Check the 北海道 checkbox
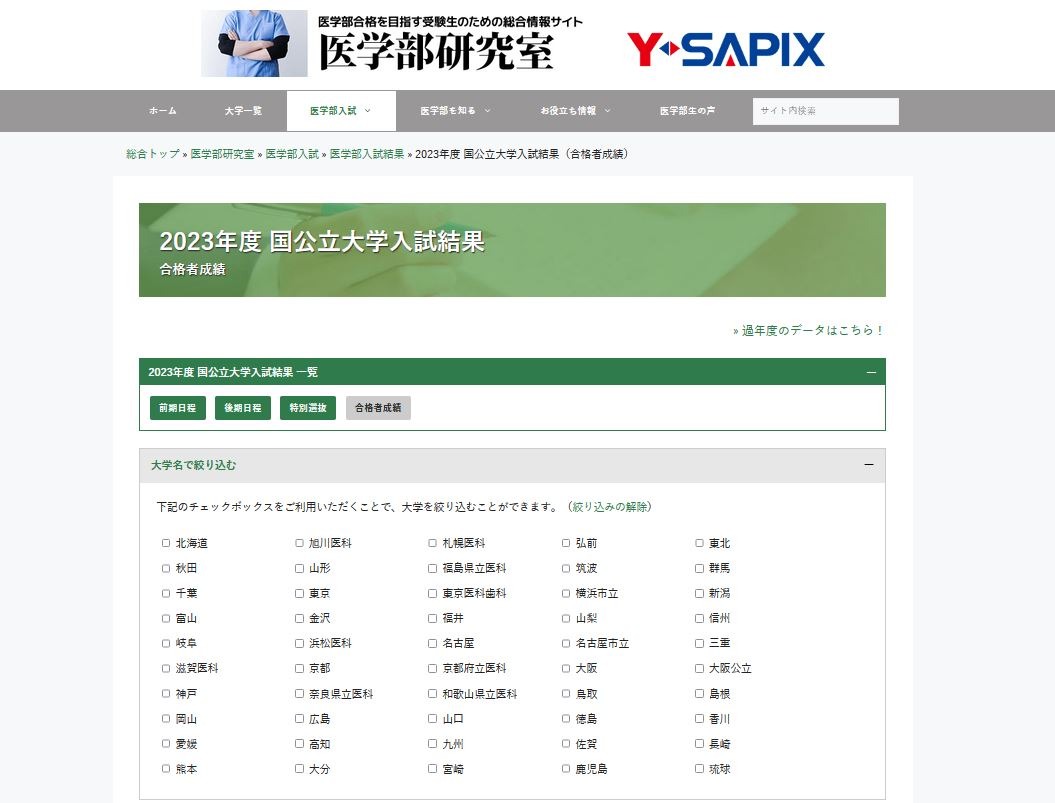Screen dimensions: 1055x803 click(x=166, y=543)
